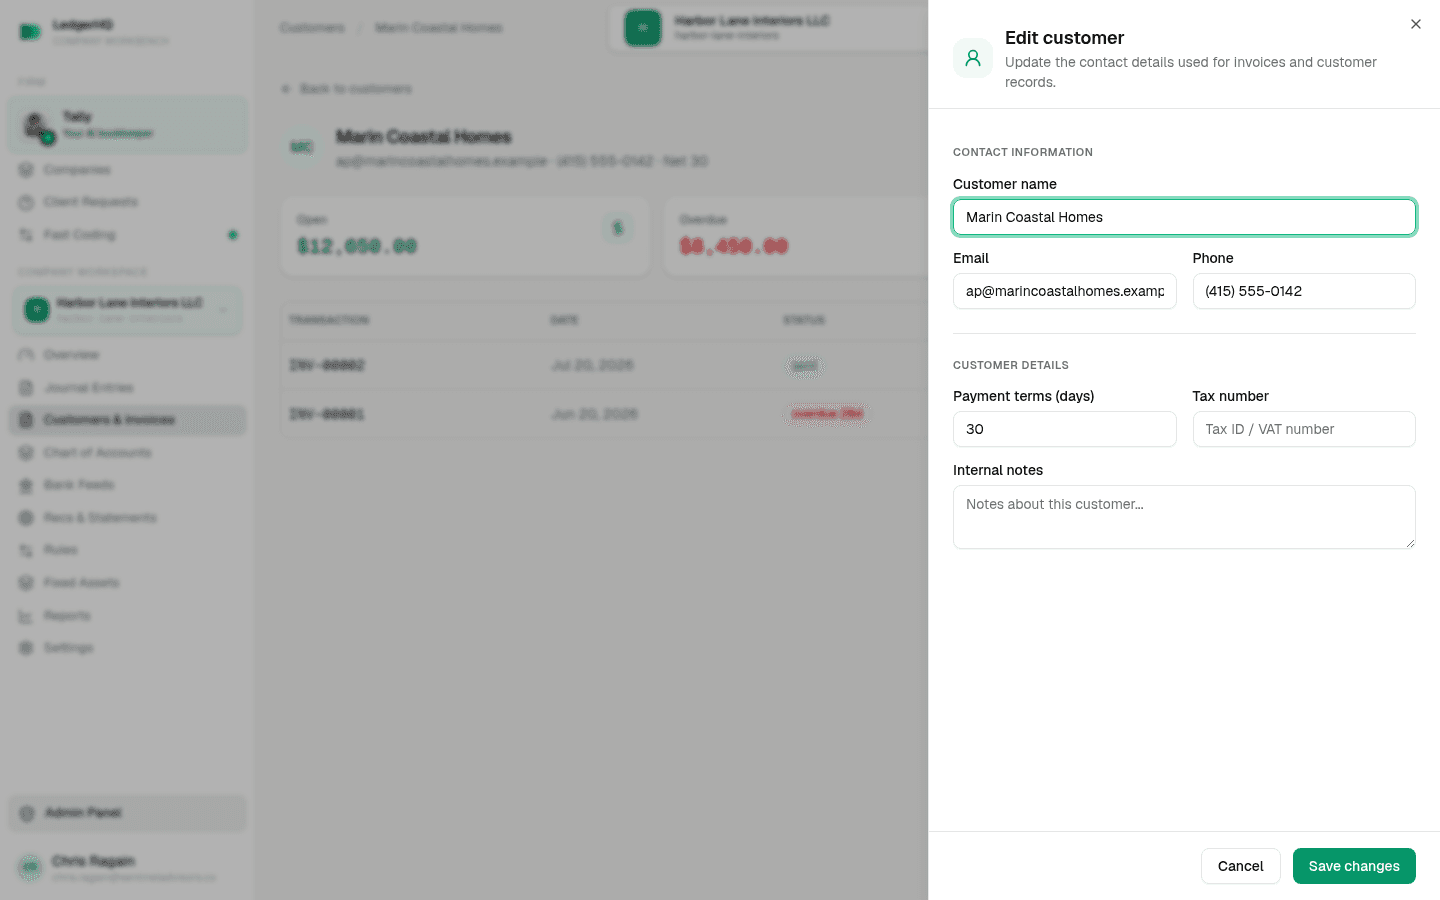The image size is (1440, 900).
Task: Open the Admin Panel from the sidebar
Action: tap(127, 813)
